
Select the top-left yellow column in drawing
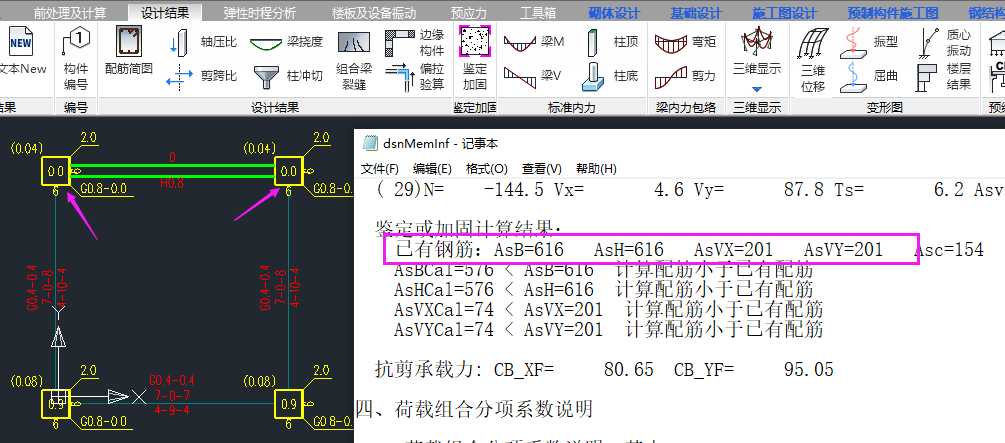[56, 171]
